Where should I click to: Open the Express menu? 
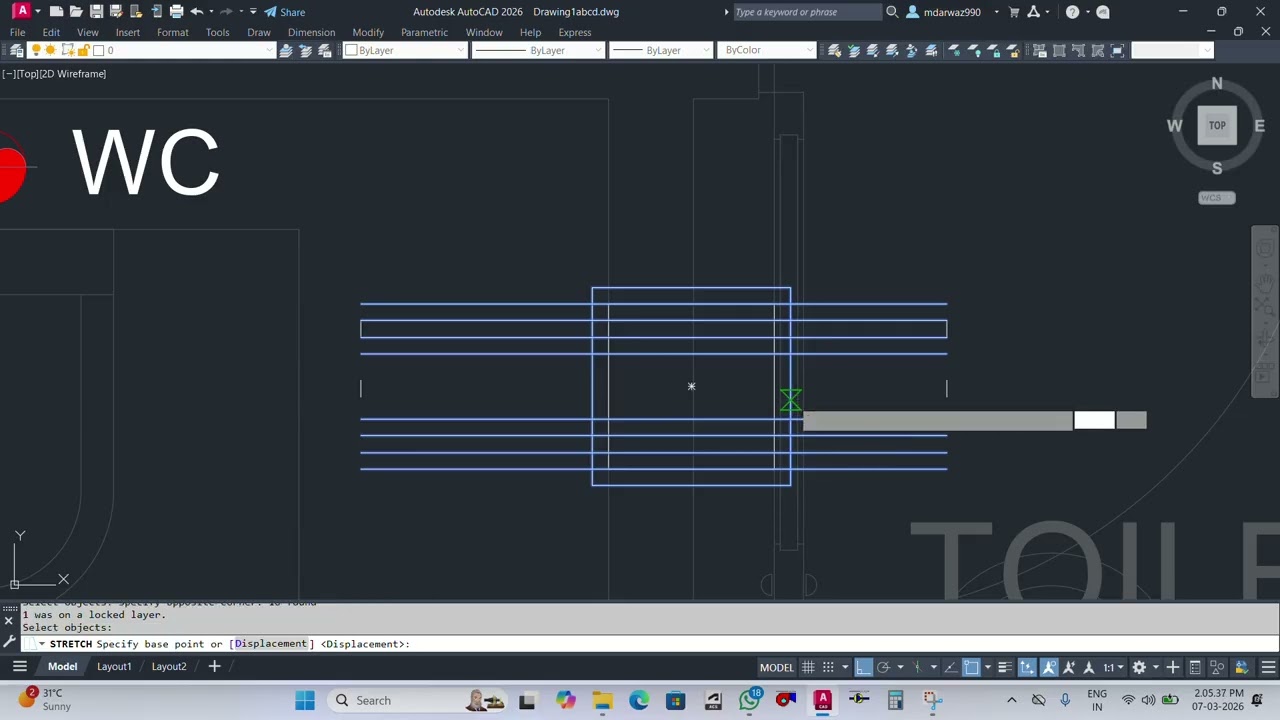pos(575,32)
